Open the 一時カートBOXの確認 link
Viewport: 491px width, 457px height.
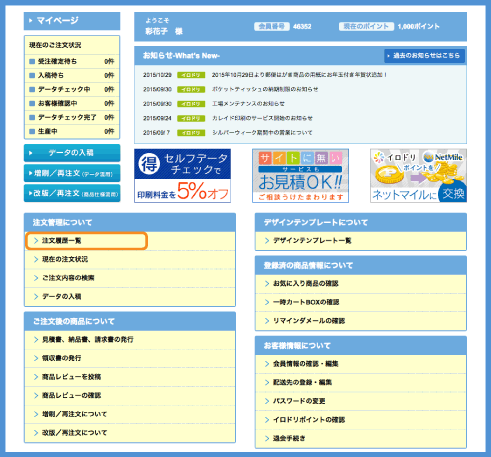(x=306, y=302)
